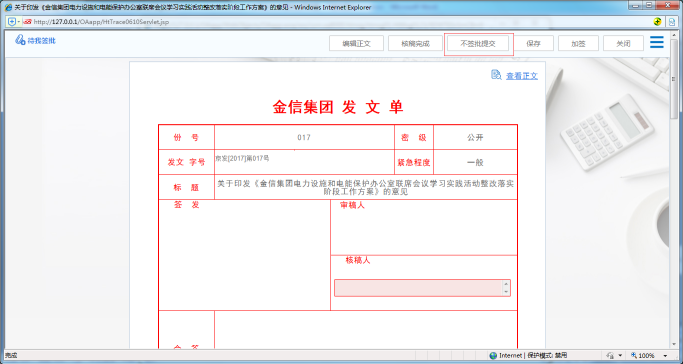Image resolution: width=683 pixels, height=364 pixels.
Task: Click the page icon at far right of address bar
Action: tap(672, 22)
